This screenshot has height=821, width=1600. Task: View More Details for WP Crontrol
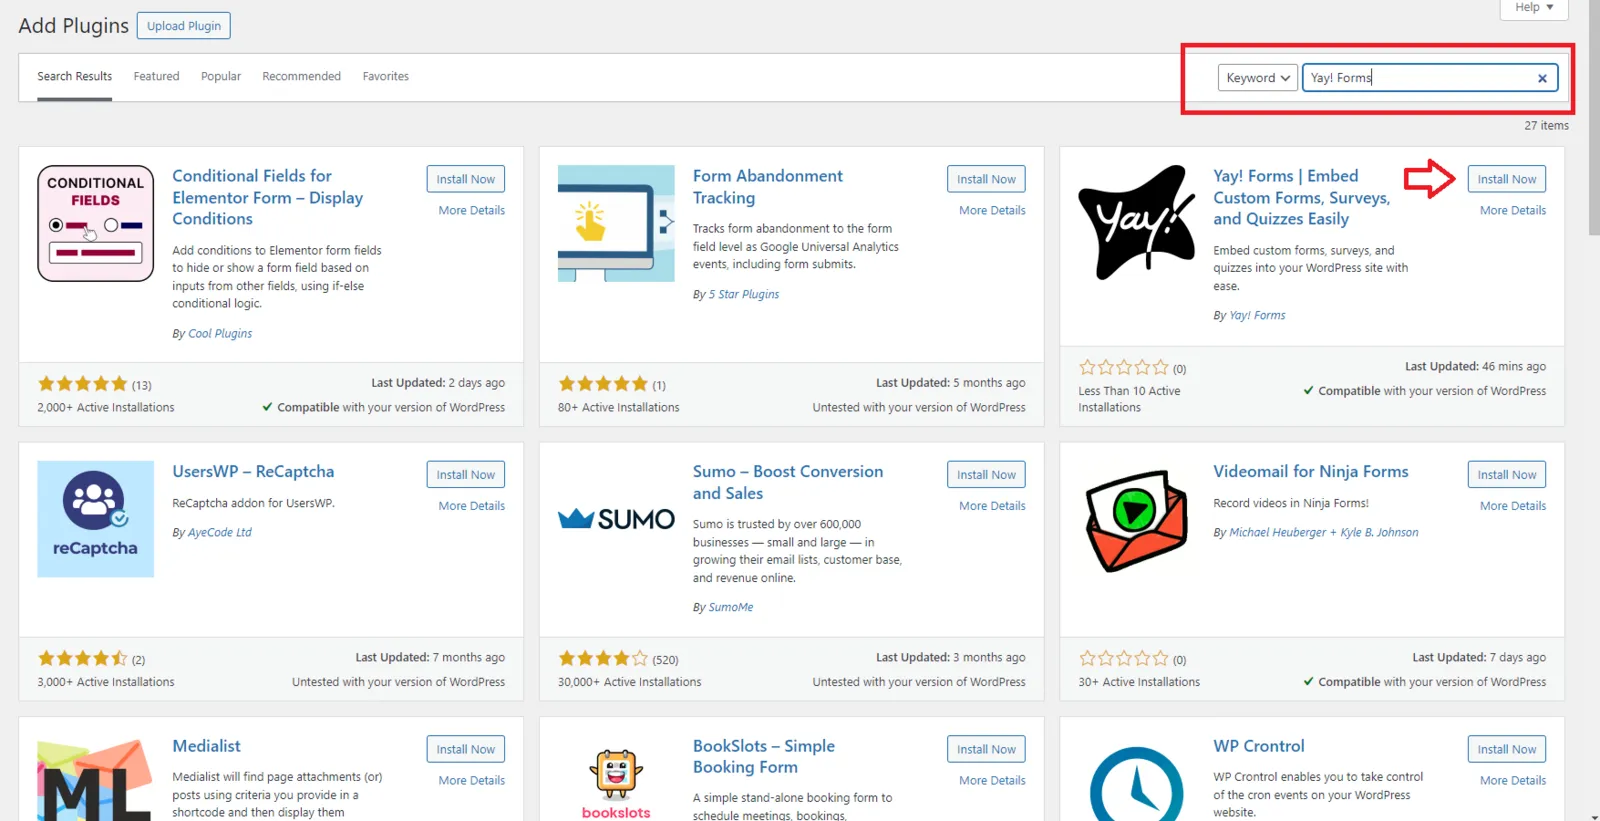pos(1513,780)
